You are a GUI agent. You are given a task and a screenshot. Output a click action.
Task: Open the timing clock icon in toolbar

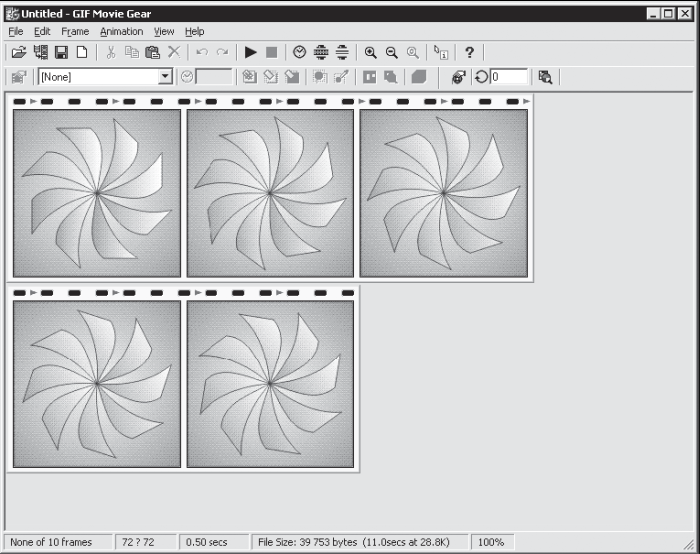(299, 52)
